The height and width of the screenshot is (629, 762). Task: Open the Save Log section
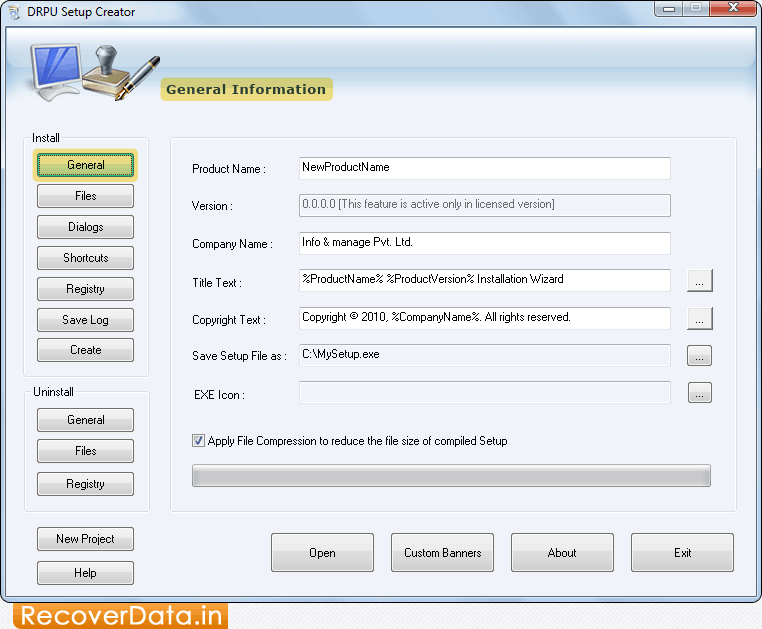pos(86,320)
